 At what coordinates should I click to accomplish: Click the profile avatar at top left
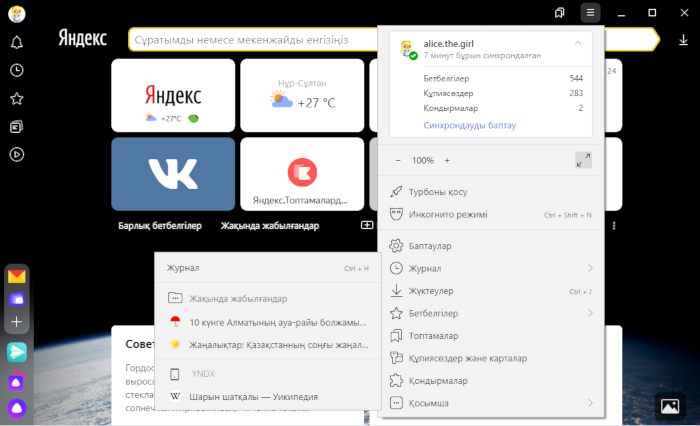[x=17, y=13]
